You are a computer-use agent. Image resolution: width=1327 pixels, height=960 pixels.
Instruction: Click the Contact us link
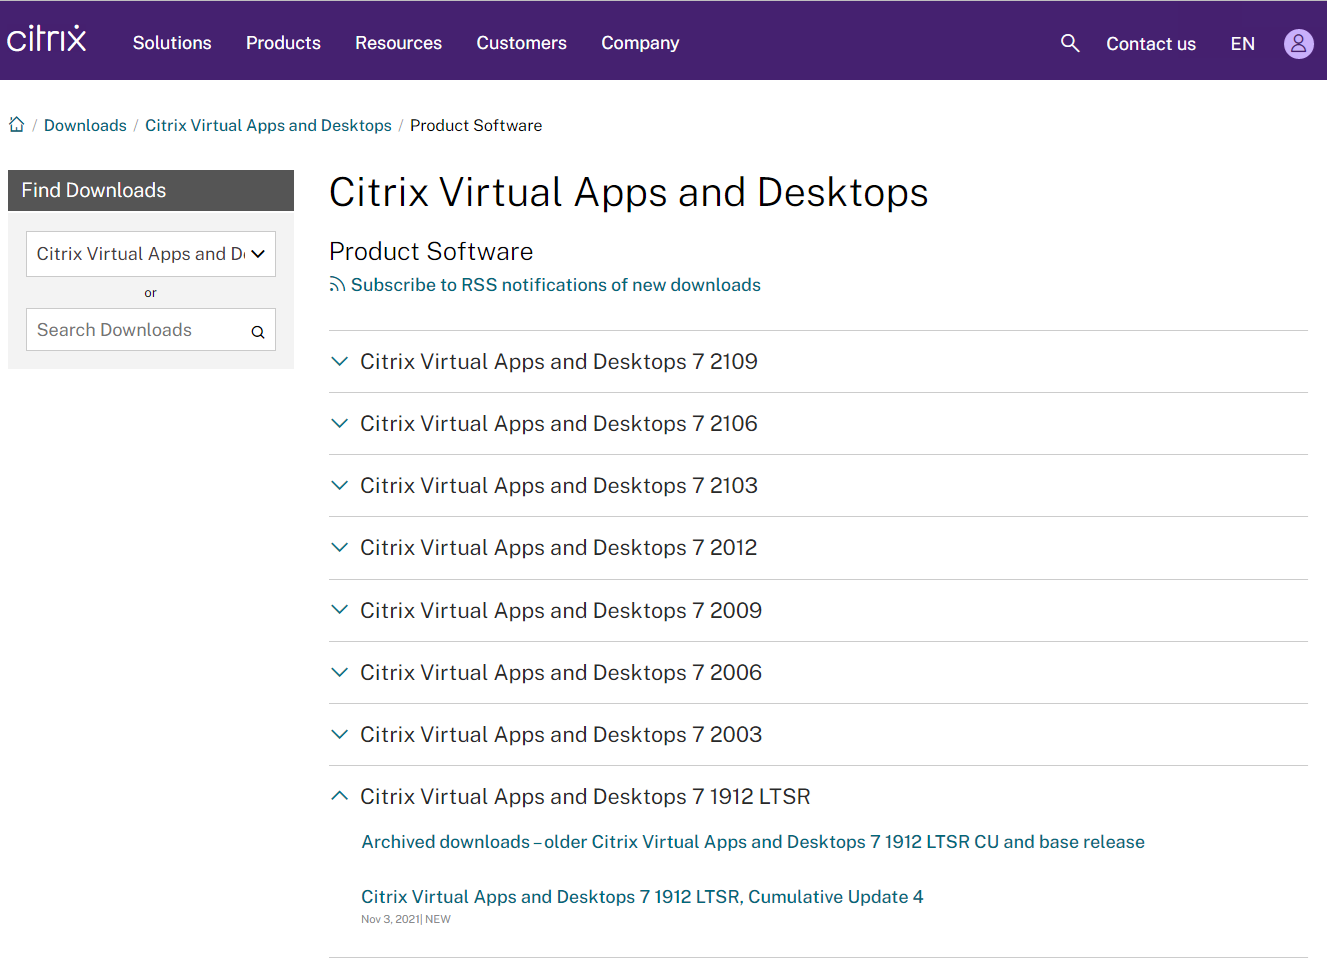pos(1150,44)
